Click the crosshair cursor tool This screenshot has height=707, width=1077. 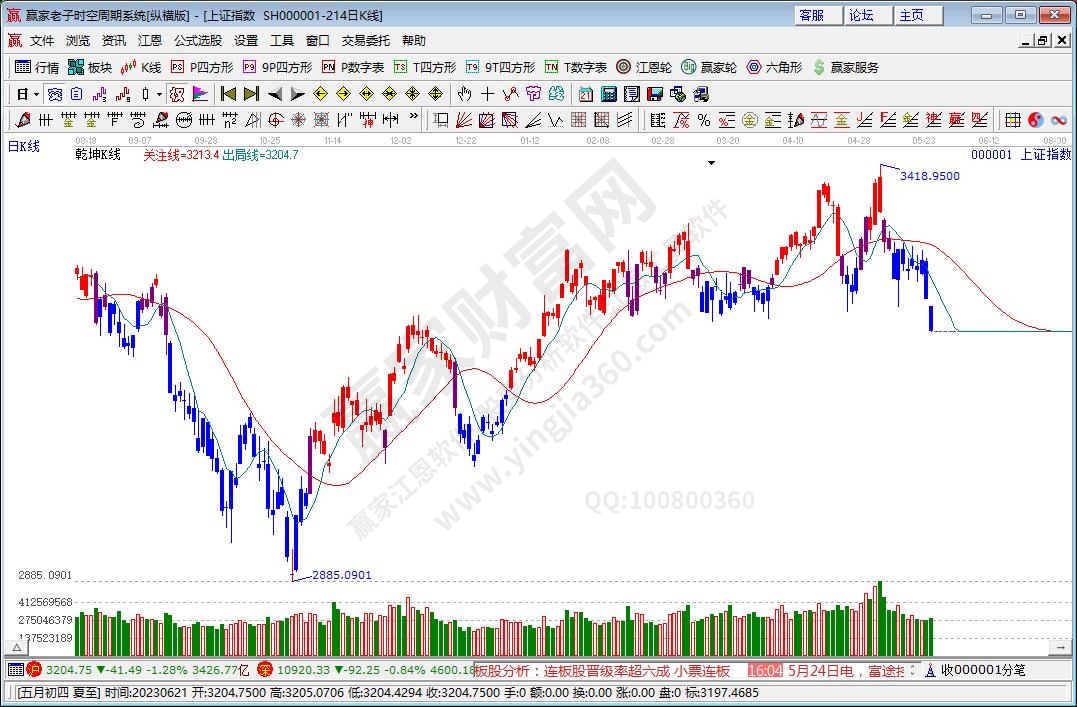487,94
